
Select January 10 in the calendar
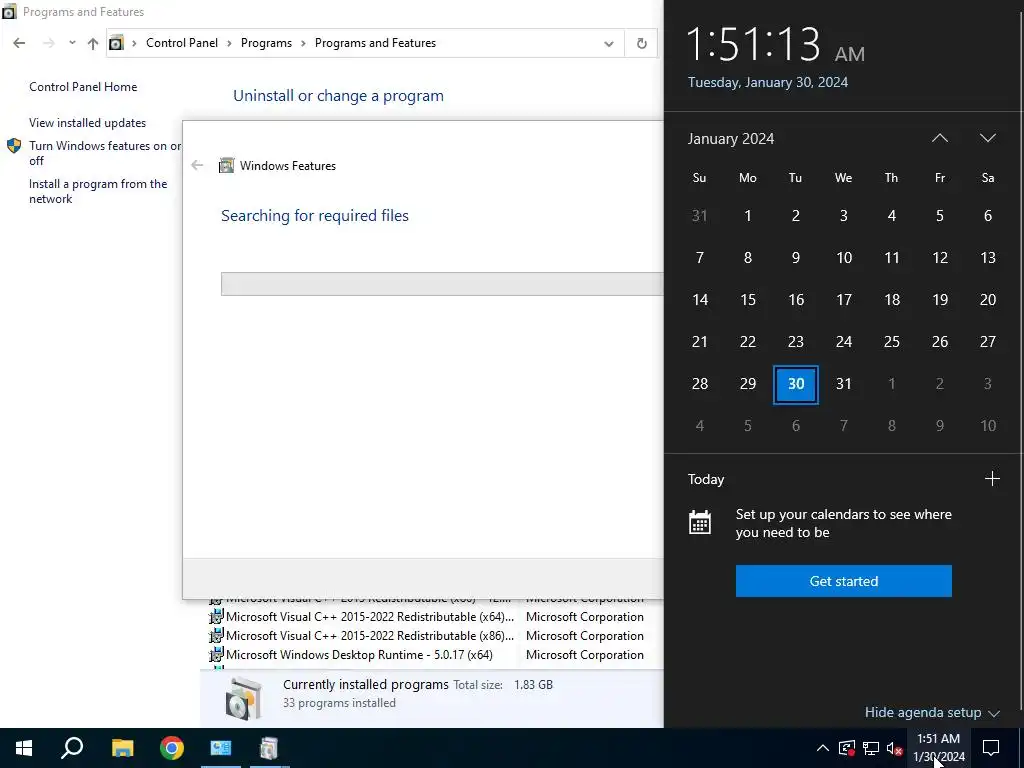click(x=844, y=258)
